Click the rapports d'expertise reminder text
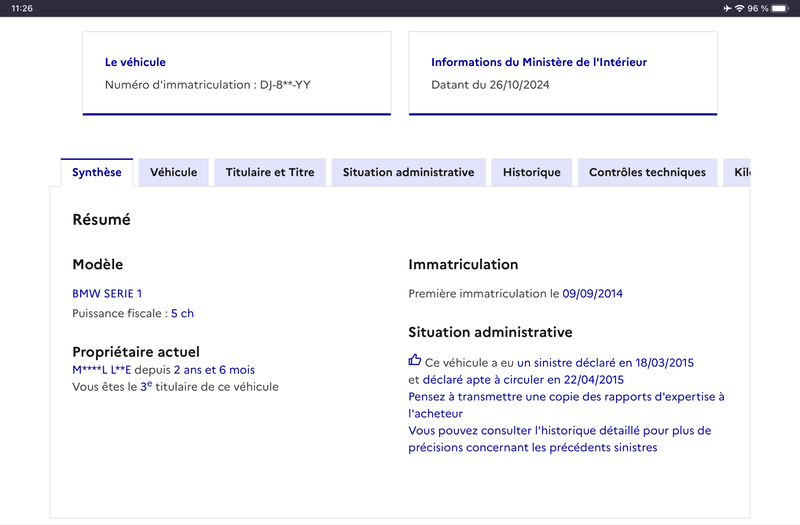This screenshot has width=800, height=525. [x=566, y=405]
